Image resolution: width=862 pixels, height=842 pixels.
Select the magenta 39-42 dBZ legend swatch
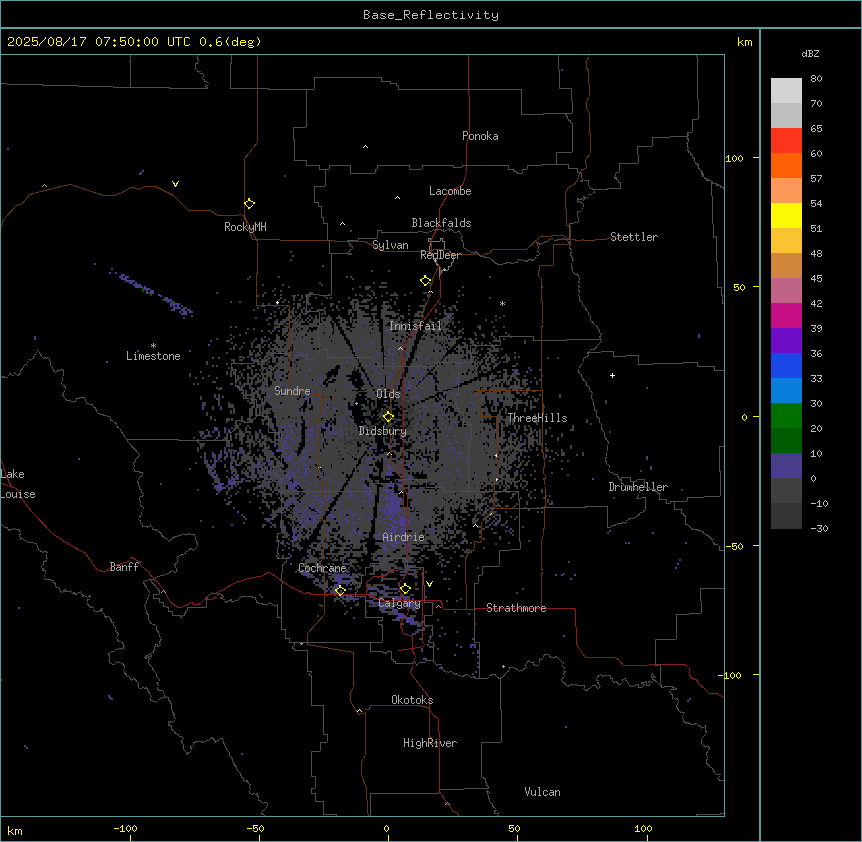[786, 315]
